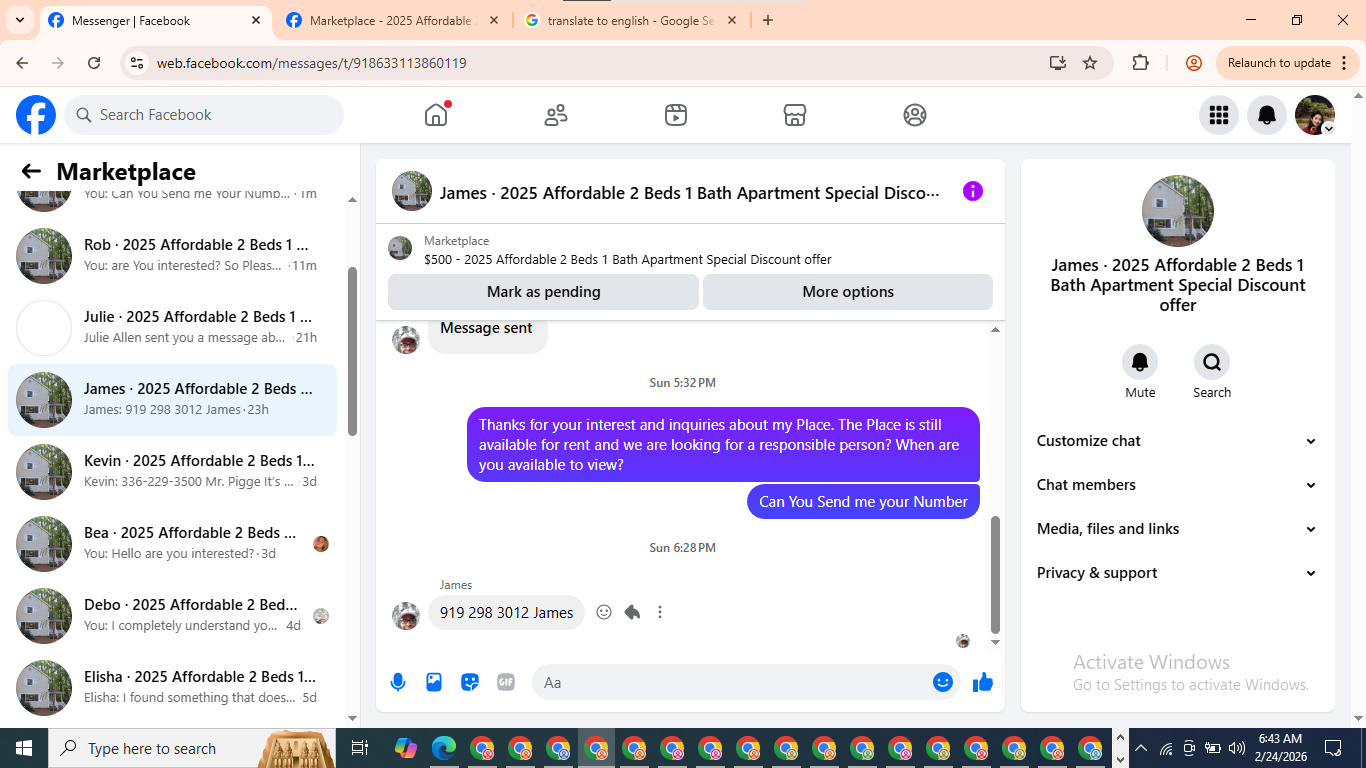Reload the page in the browser

[x=94, y=63]
